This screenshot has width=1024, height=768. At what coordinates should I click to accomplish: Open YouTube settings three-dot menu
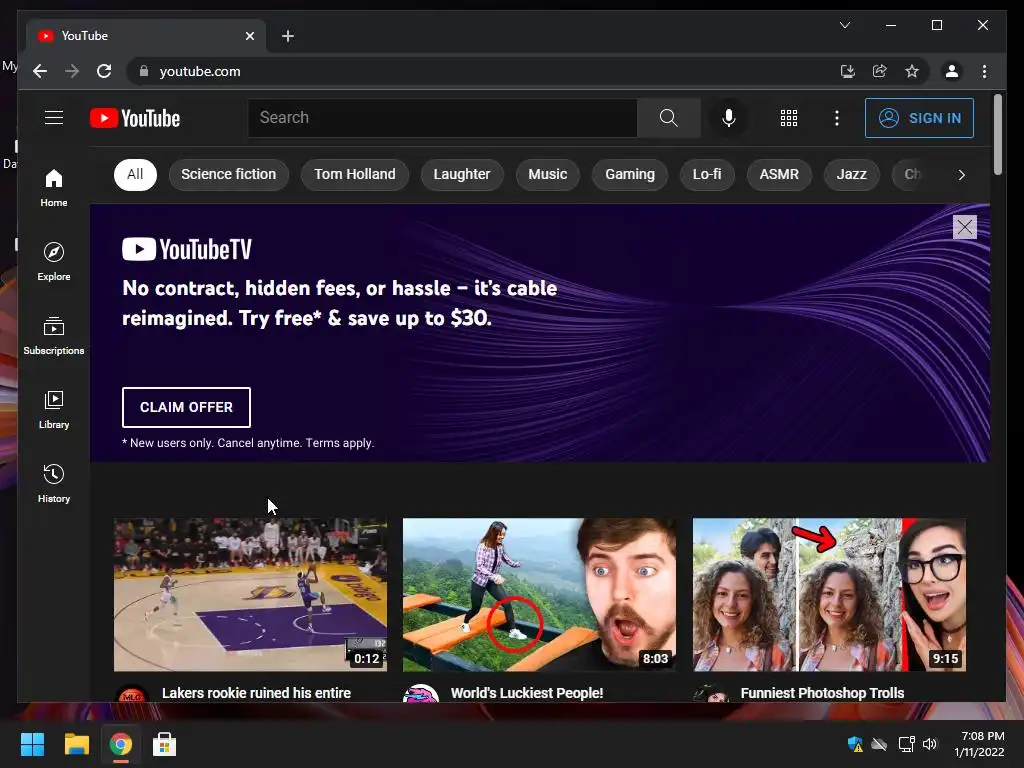(837, 118)
